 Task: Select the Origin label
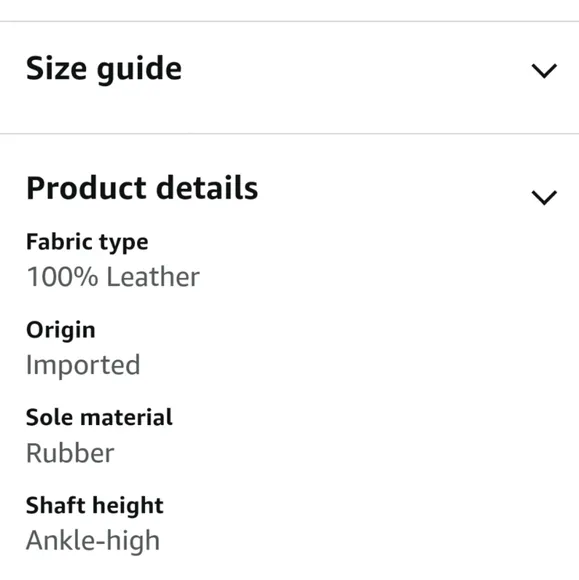pos(61,330)
